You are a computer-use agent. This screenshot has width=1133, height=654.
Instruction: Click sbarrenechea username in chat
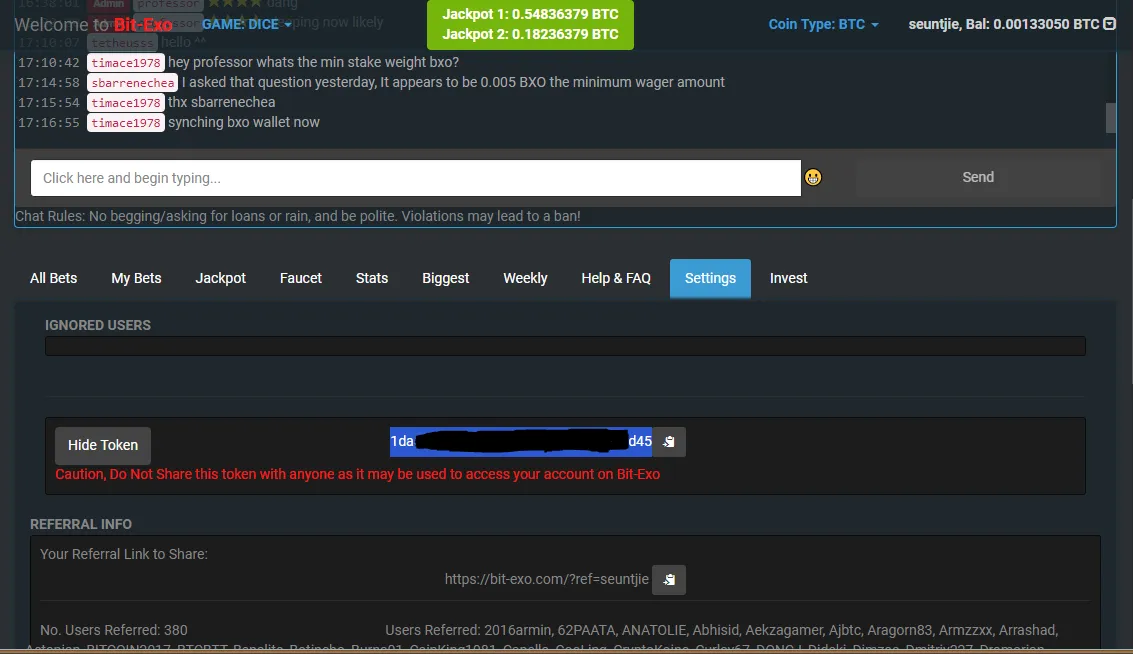click(133, 82)
